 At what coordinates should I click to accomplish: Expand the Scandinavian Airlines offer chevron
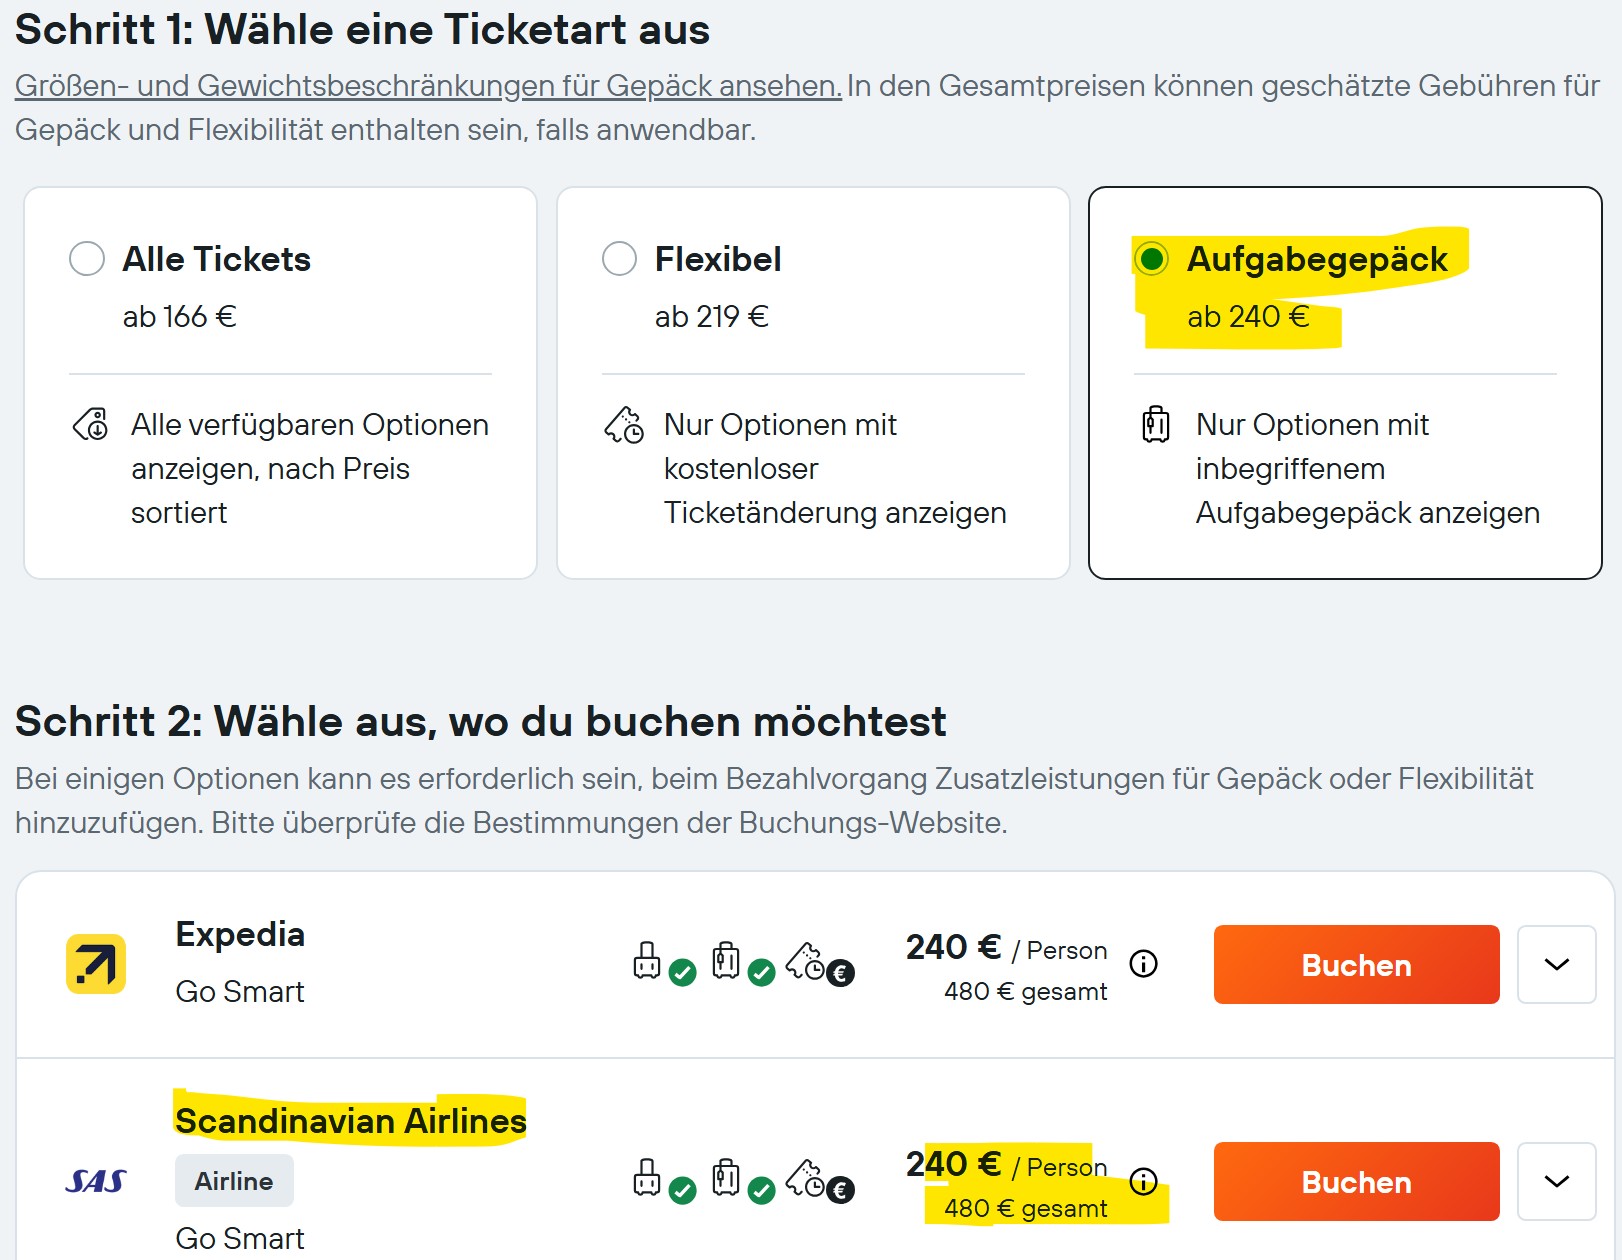(1556, 1181)
